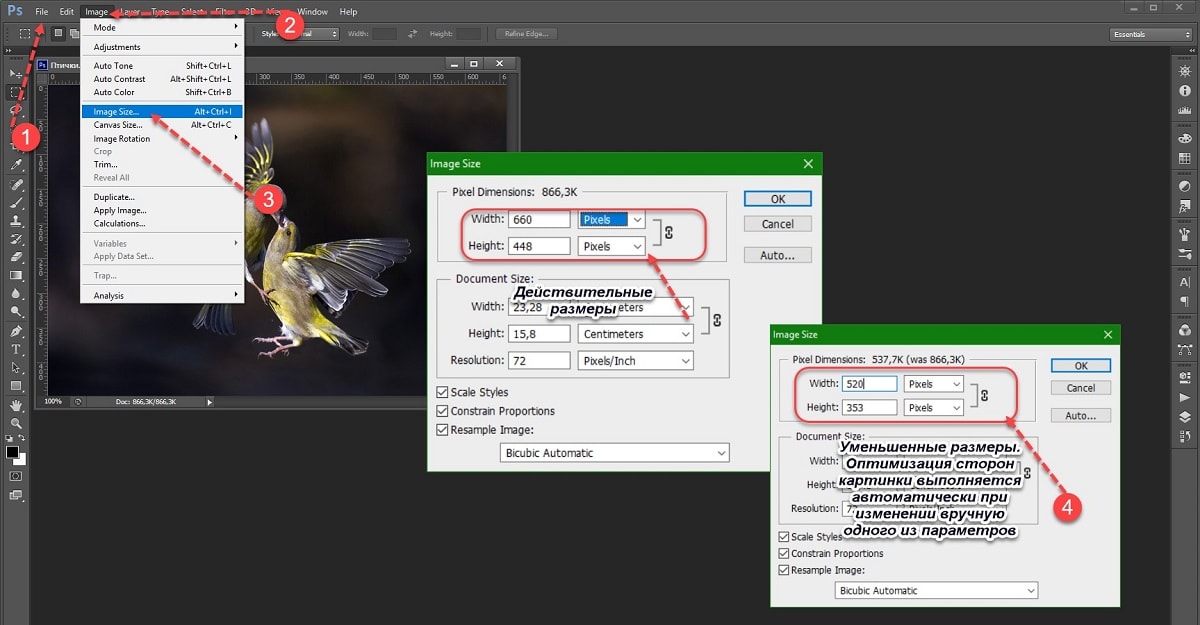Click the Width field showing 660

pyautogui.click(x=539, y=219)
